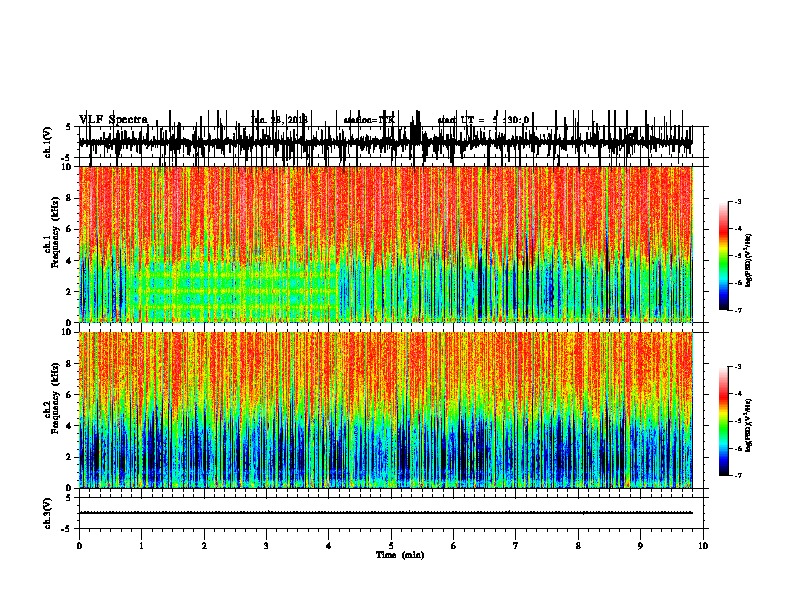Click the ch.3 flat waveform trace
The height and width of the screenshot is (612, 792).
[x=385, y=513]
